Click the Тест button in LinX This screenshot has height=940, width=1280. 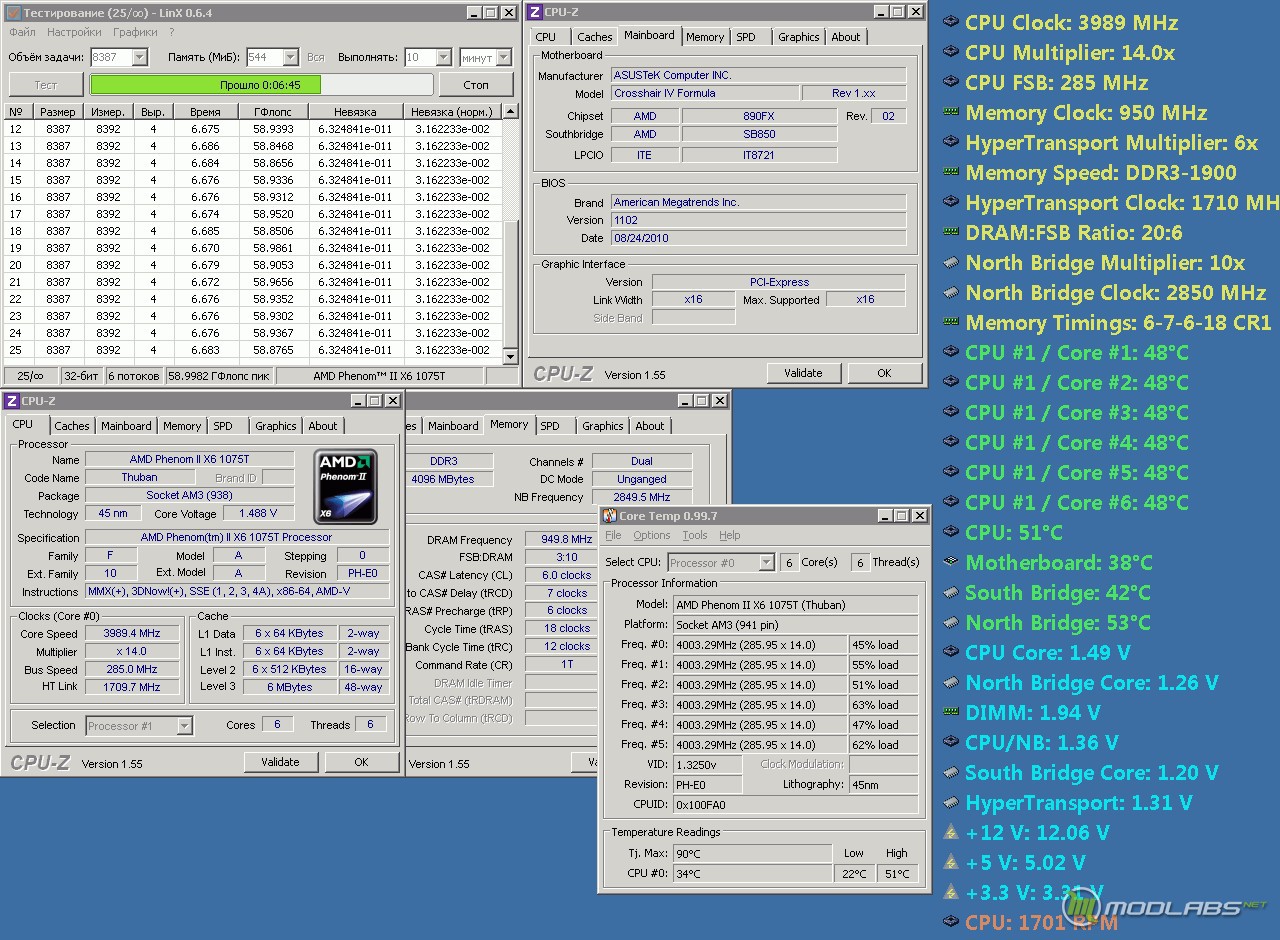point(46,85)
